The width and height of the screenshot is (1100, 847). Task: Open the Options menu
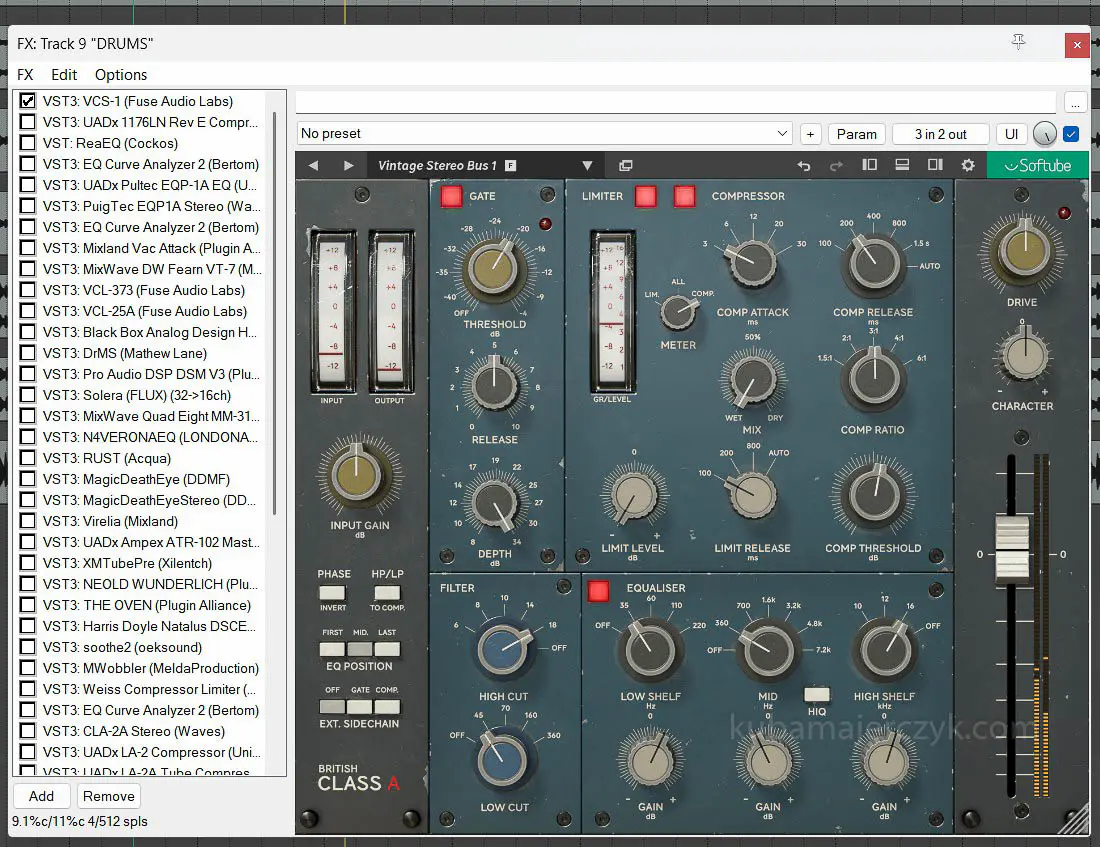tap(121, 75)
